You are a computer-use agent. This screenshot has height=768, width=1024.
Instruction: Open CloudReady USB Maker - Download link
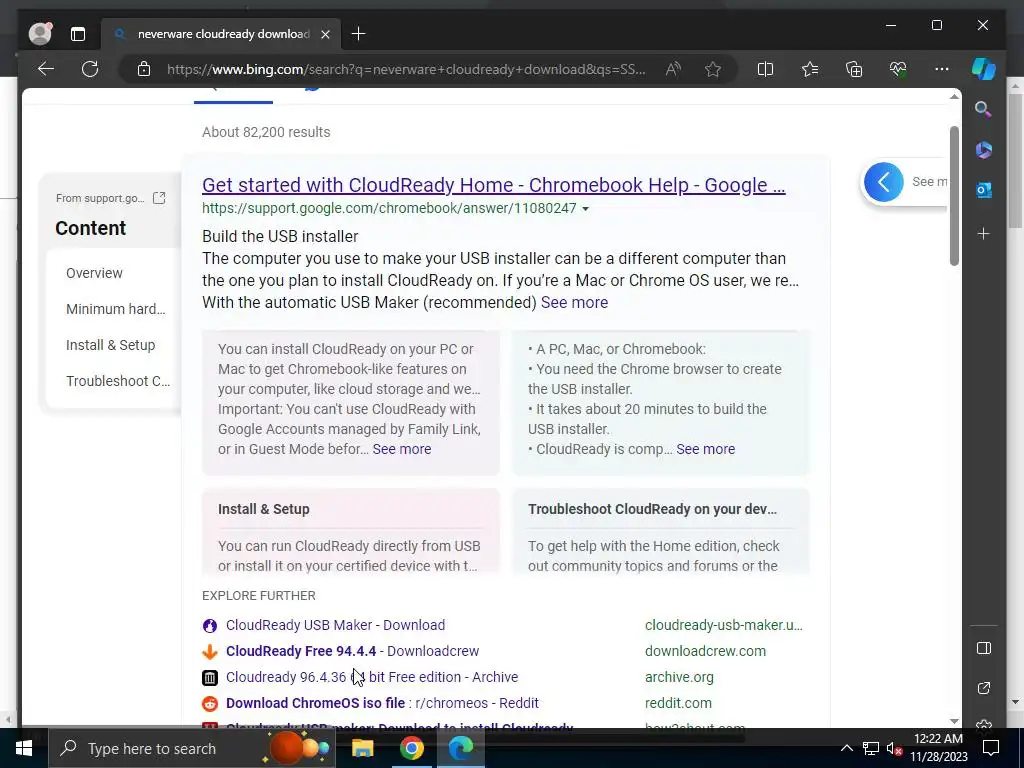coord(335,625)
